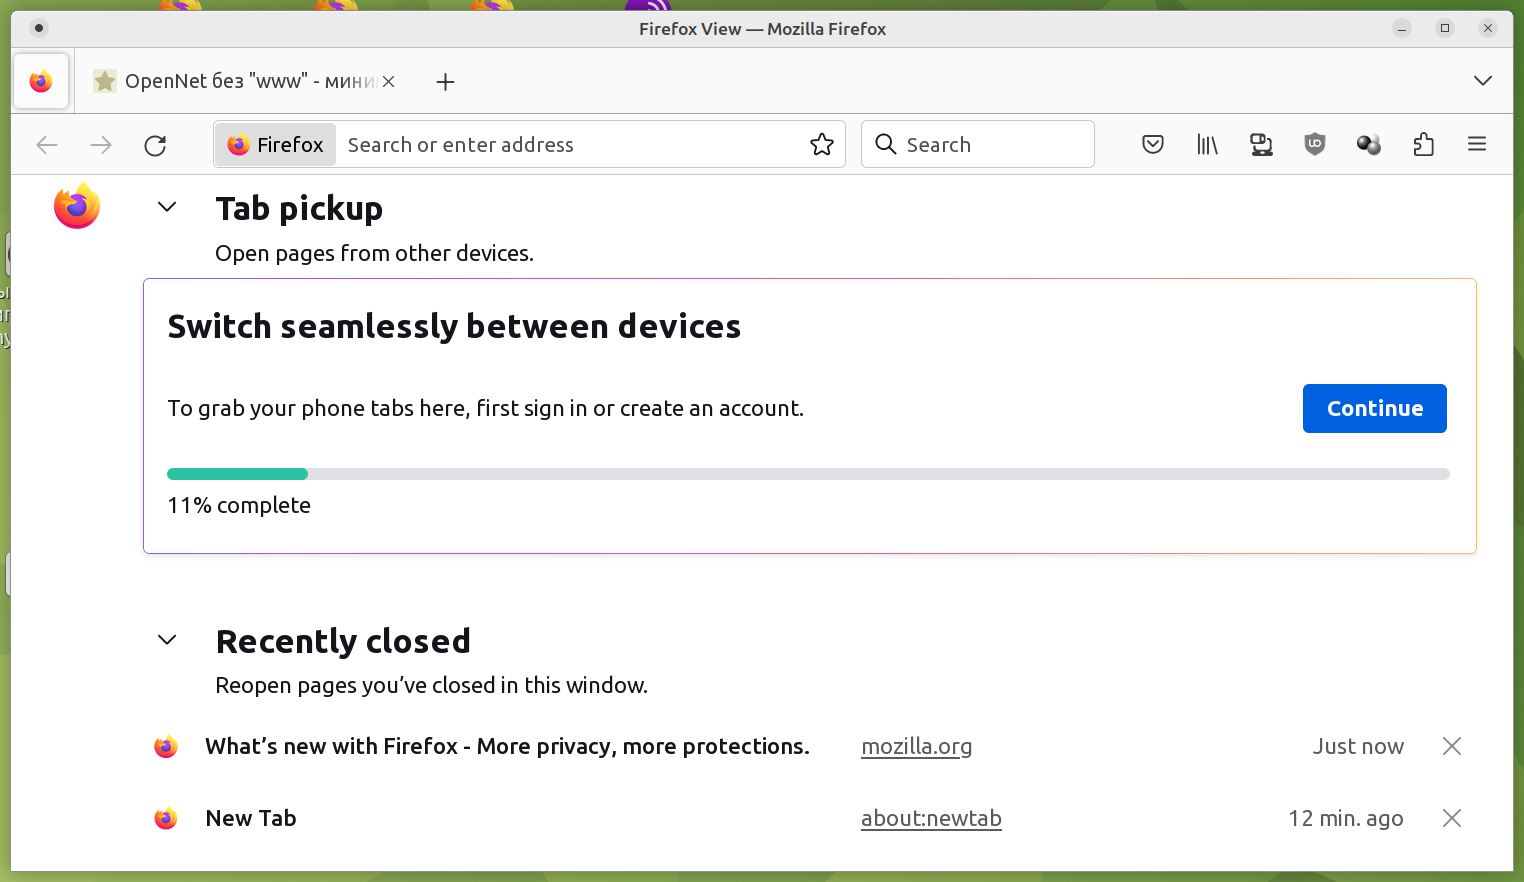Click the 'Recently closed' heading
The width and height of the screenshot is (1524, 882).
pyautogui.click(x=343, y=641)
